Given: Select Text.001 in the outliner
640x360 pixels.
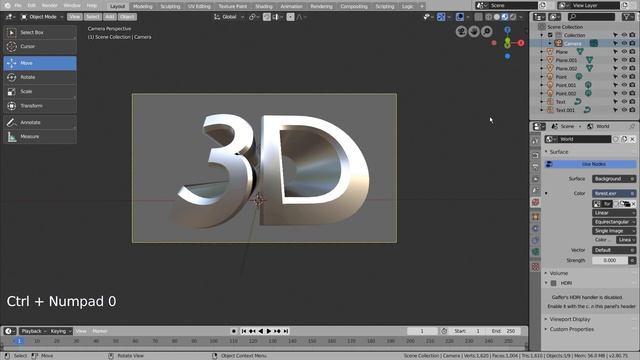Looking at the screenshot, I should (565, 110).
